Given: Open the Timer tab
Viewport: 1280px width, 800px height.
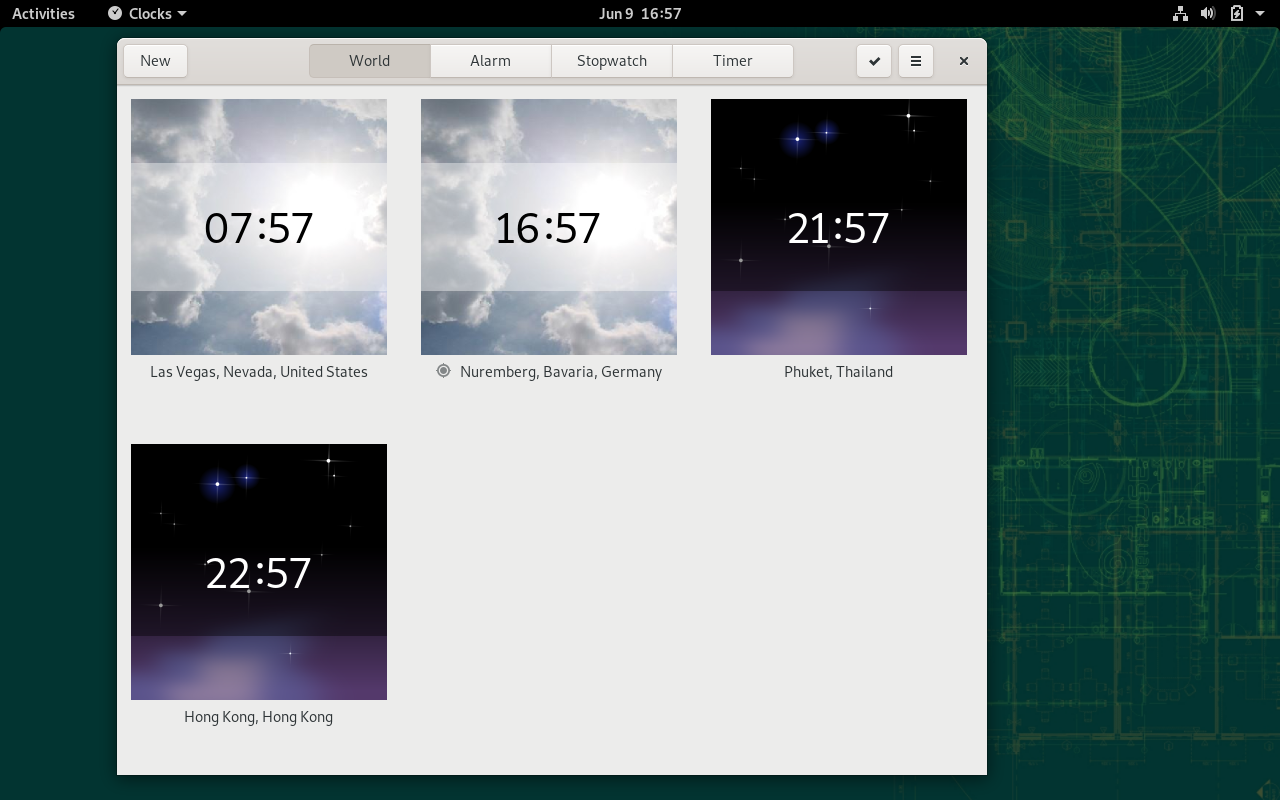Looking at the screenshot, I should [732, 61].
